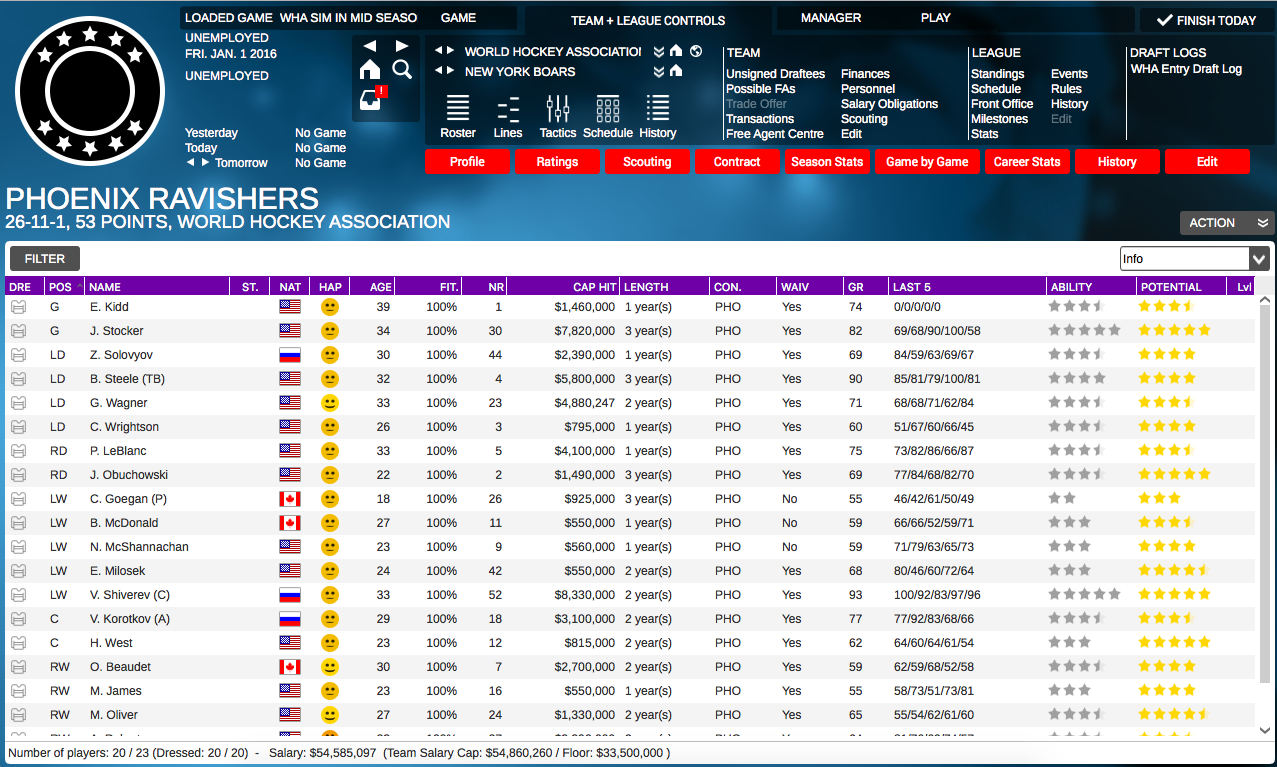Open the Schedule grid icon
Viewport: 1277px width, 767px height.
pyautogui.click(x=607, y=110)
